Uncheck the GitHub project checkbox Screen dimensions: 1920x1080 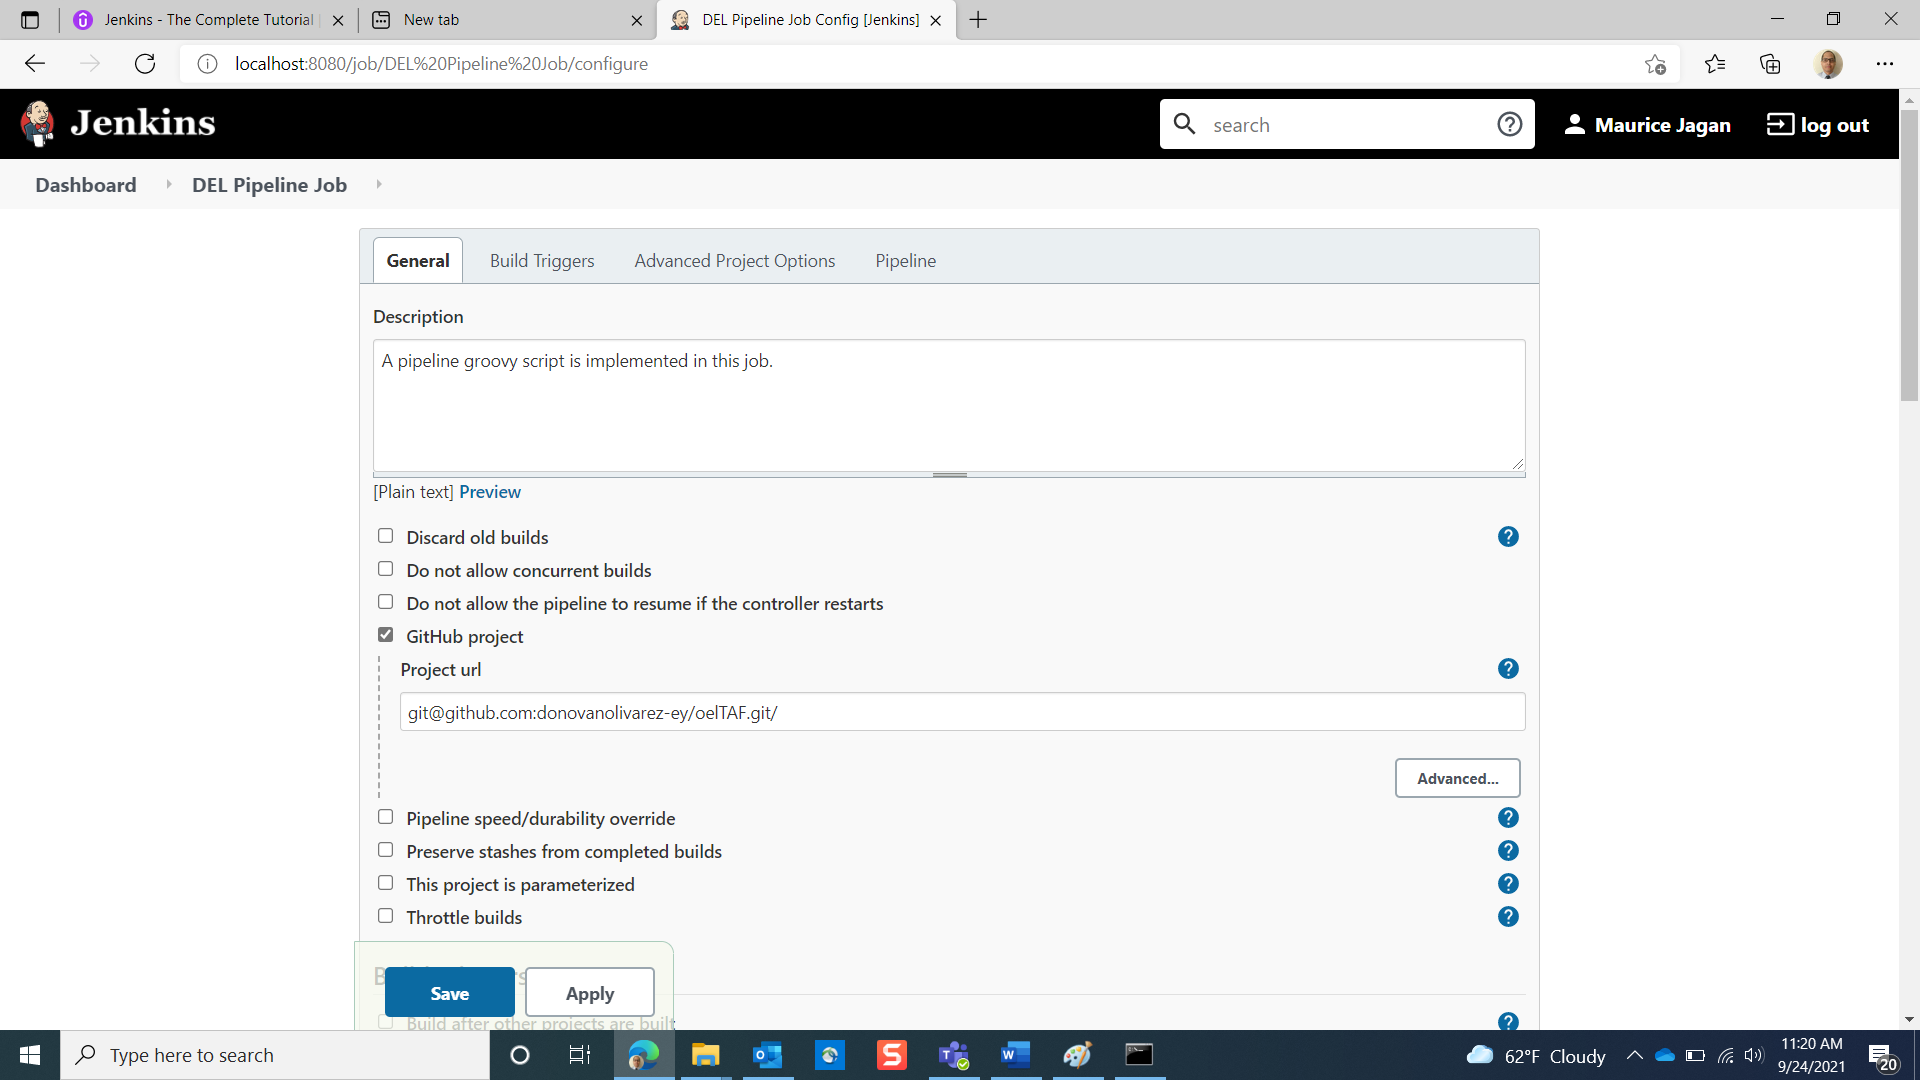pos(385,635)
